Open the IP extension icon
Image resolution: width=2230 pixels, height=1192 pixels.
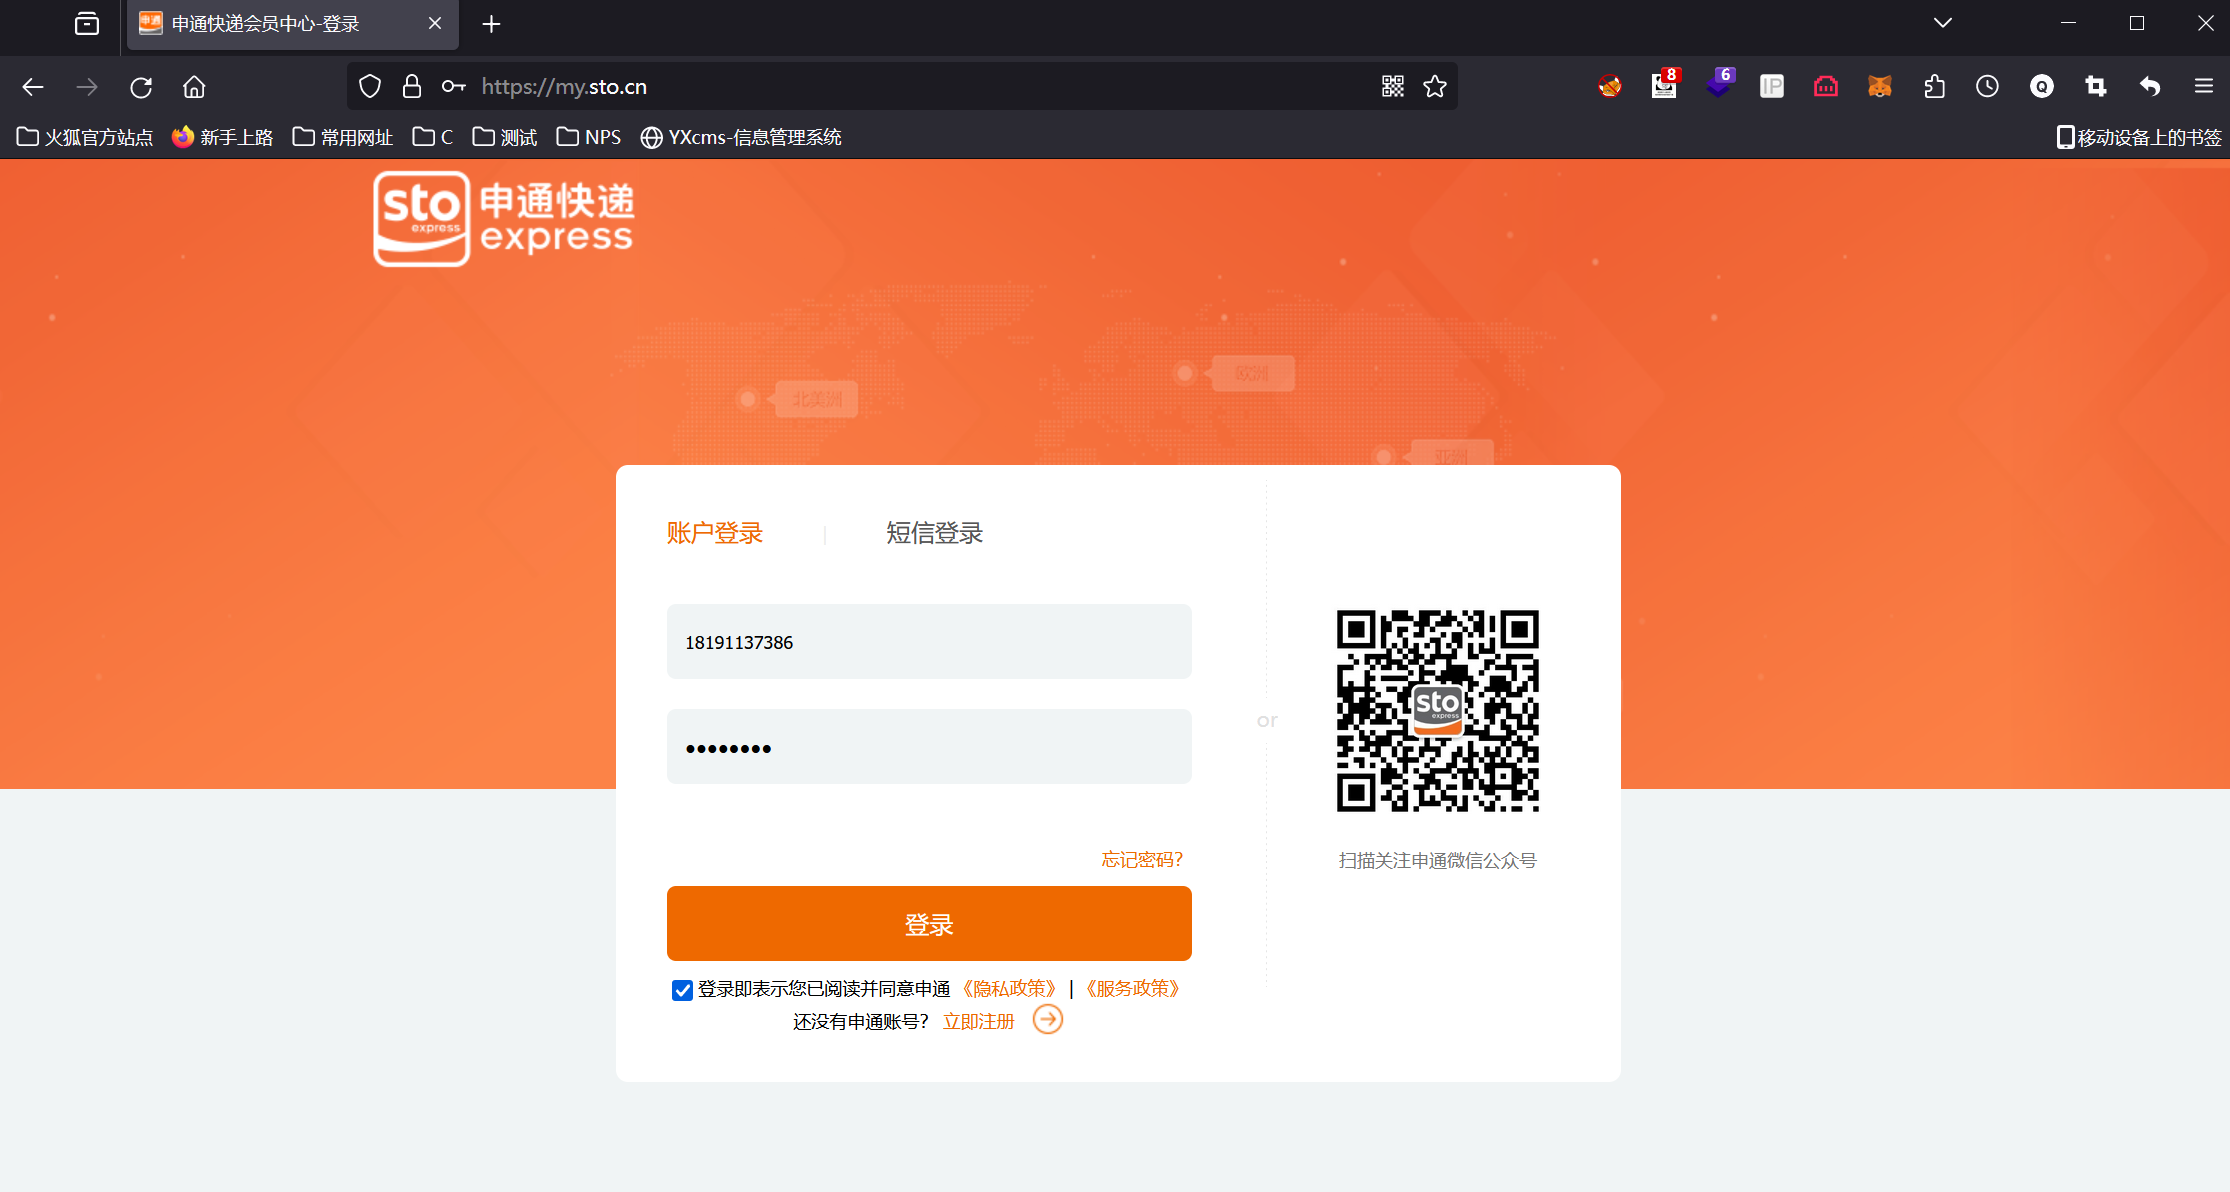click(x=1772, y=87)
